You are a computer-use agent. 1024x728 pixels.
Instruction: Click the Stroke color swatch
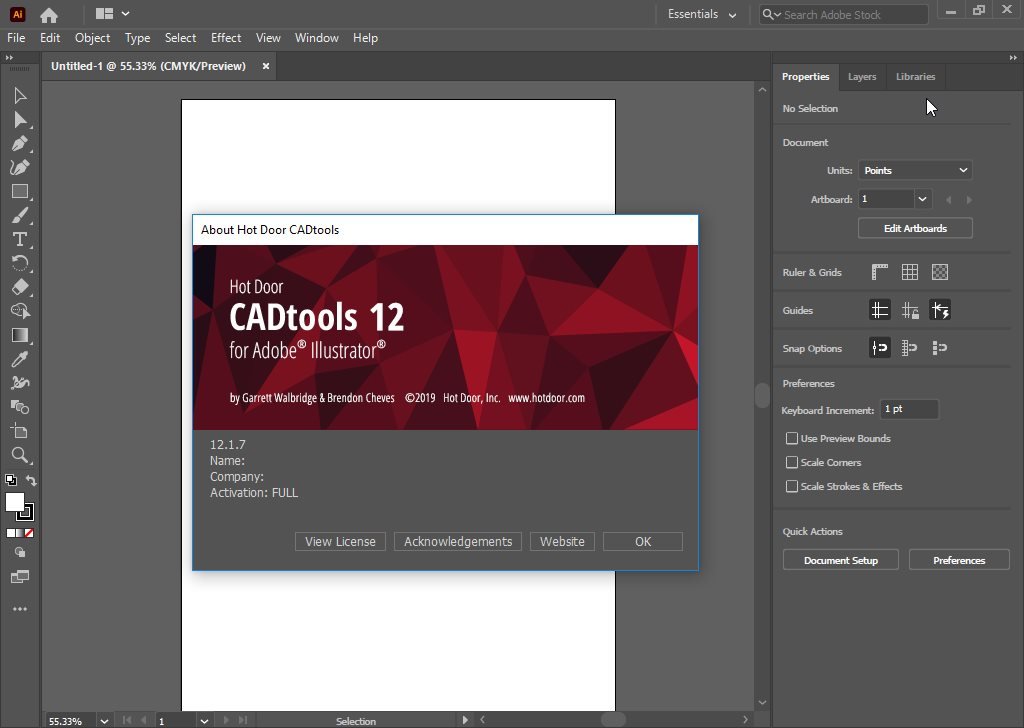click(27, 514)
